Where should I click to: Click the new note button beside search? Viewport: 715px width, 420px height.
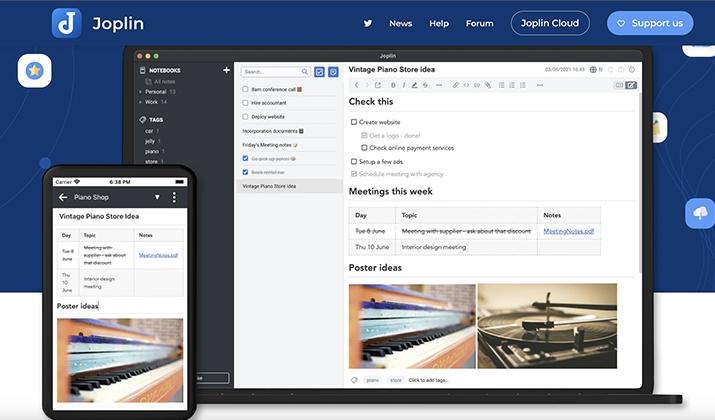click(333, 72)
